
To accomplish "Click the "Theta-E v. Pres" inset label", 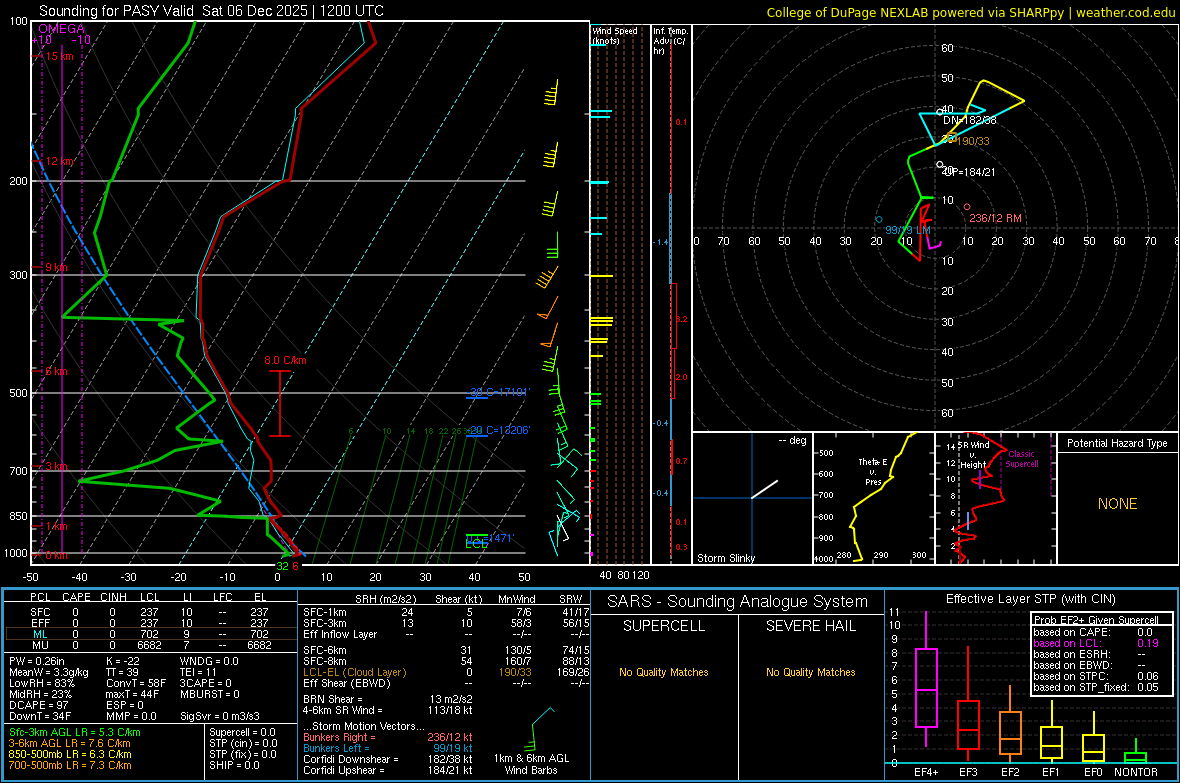I will [x=873, y=472].
